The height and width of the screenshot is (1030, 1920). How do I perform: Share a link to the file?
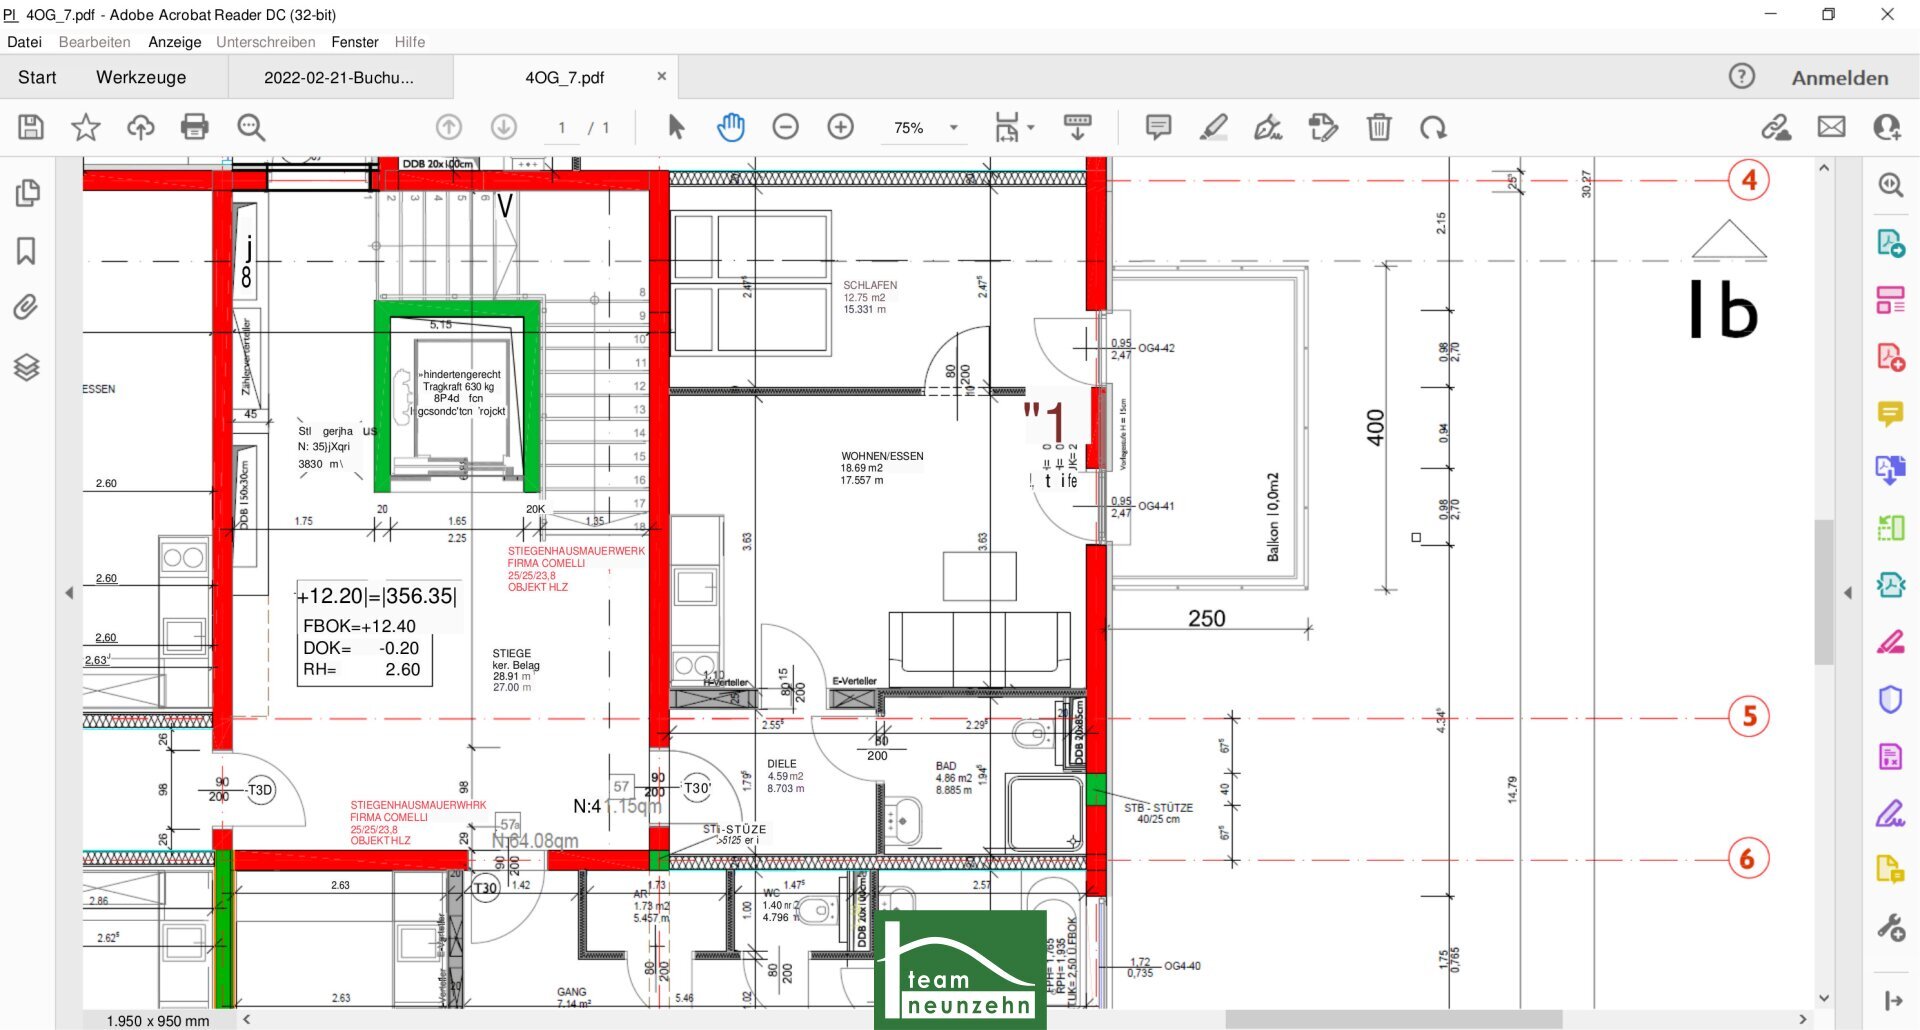click(1776, 127)
